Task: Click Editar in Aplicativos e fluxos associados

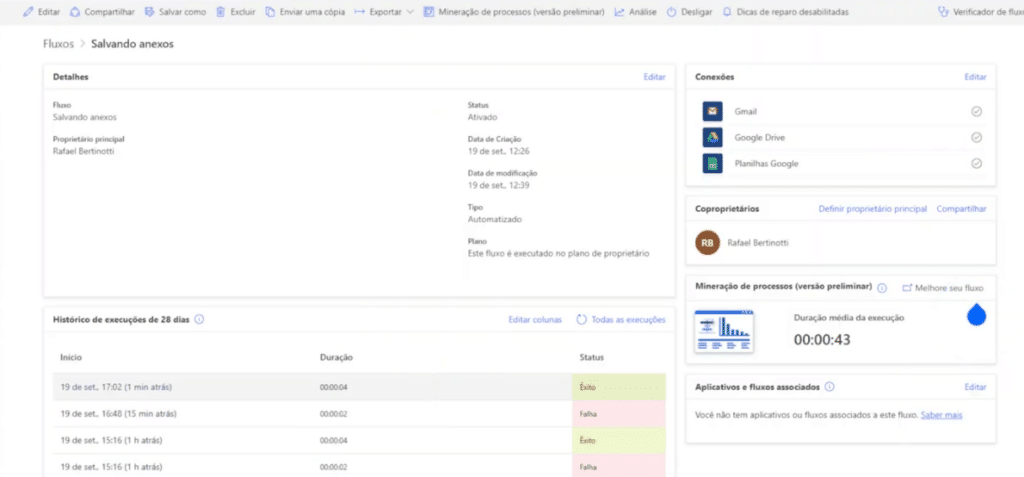Action: point(975,387)
